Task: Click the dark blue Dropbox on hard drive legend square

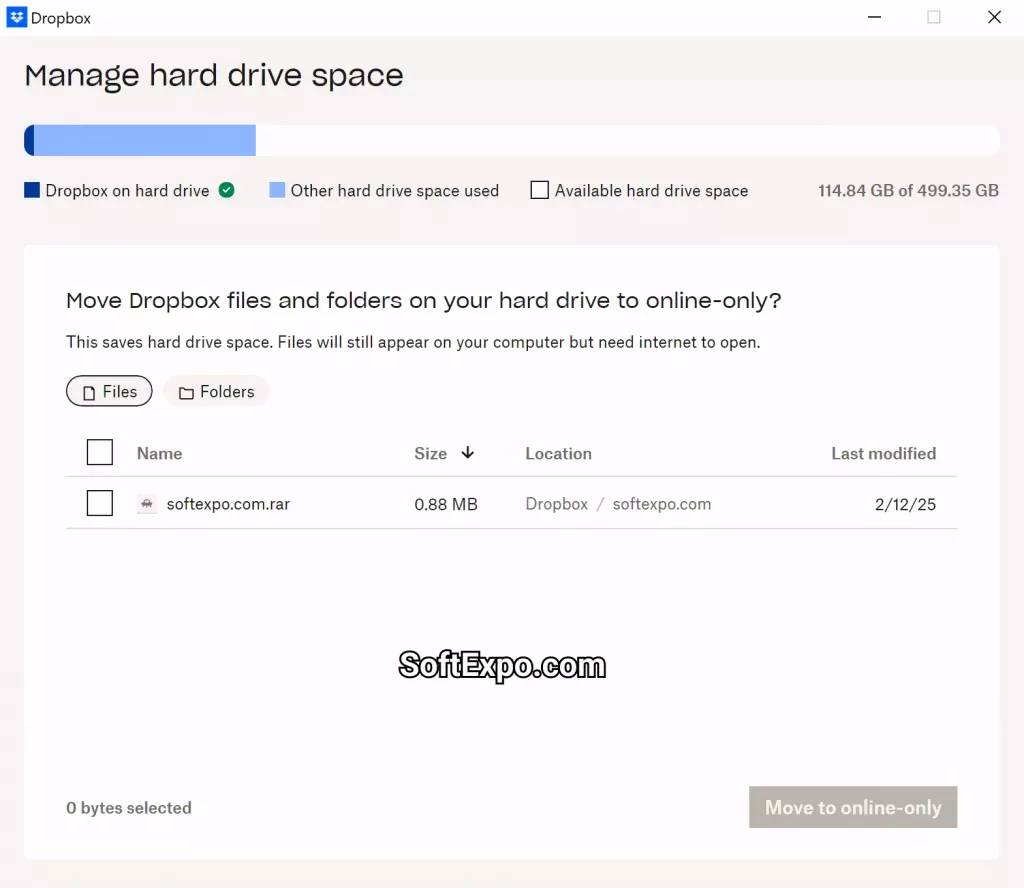Action: click(x=31, y=190)
